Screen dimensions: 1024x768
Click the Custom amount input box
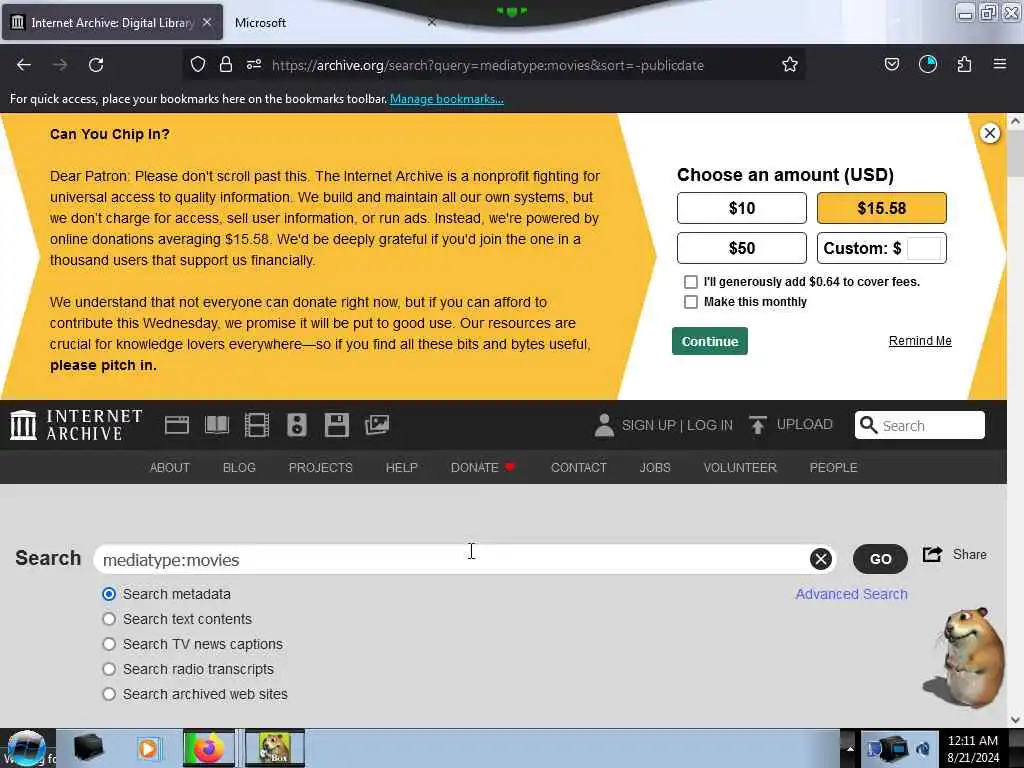924,248
